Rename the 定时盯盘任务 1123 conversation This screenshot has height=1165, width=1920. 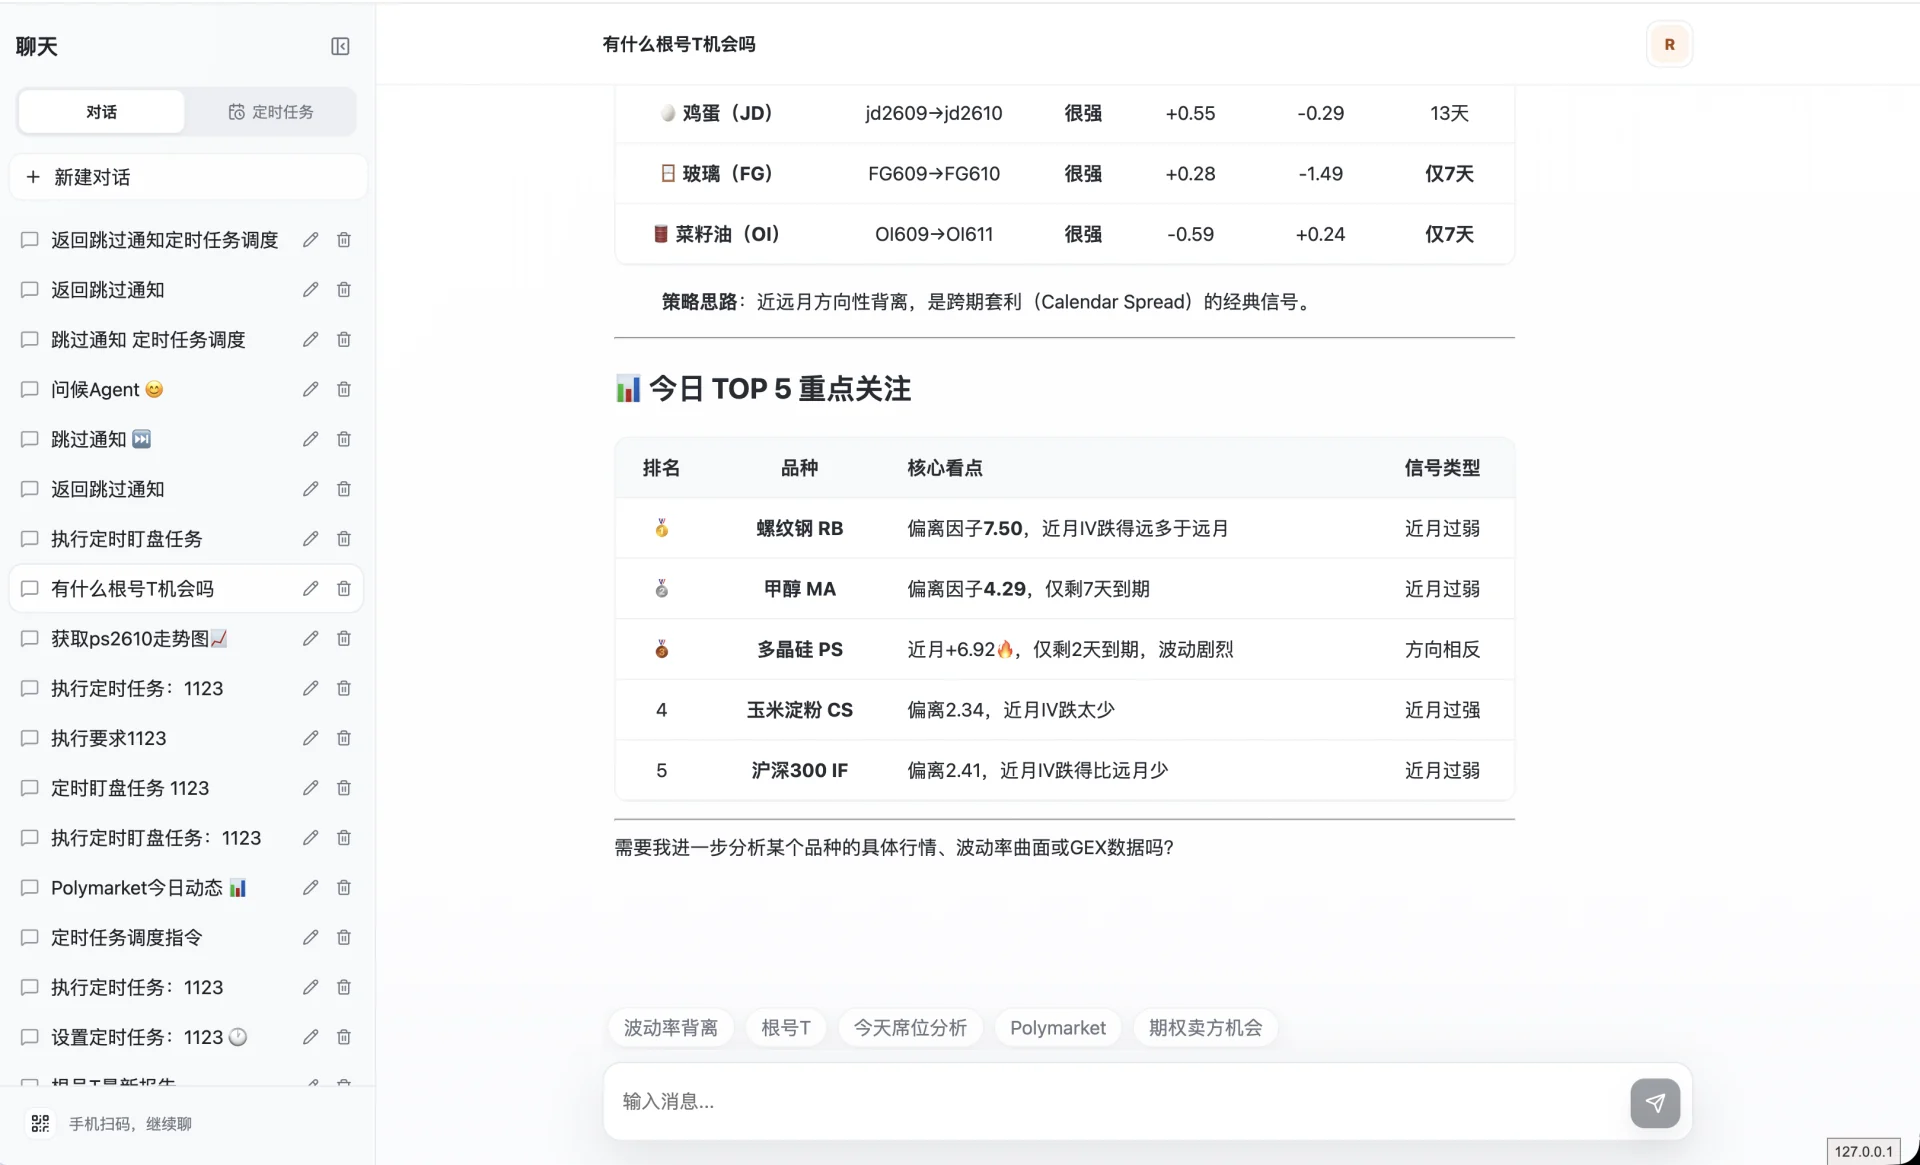[311, 788]
